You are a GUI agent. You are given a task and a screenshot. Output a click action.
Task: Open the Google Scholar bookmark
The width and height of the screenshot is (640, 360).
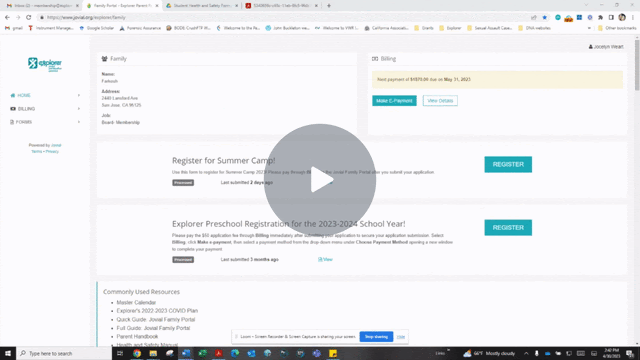coord(97,28)
